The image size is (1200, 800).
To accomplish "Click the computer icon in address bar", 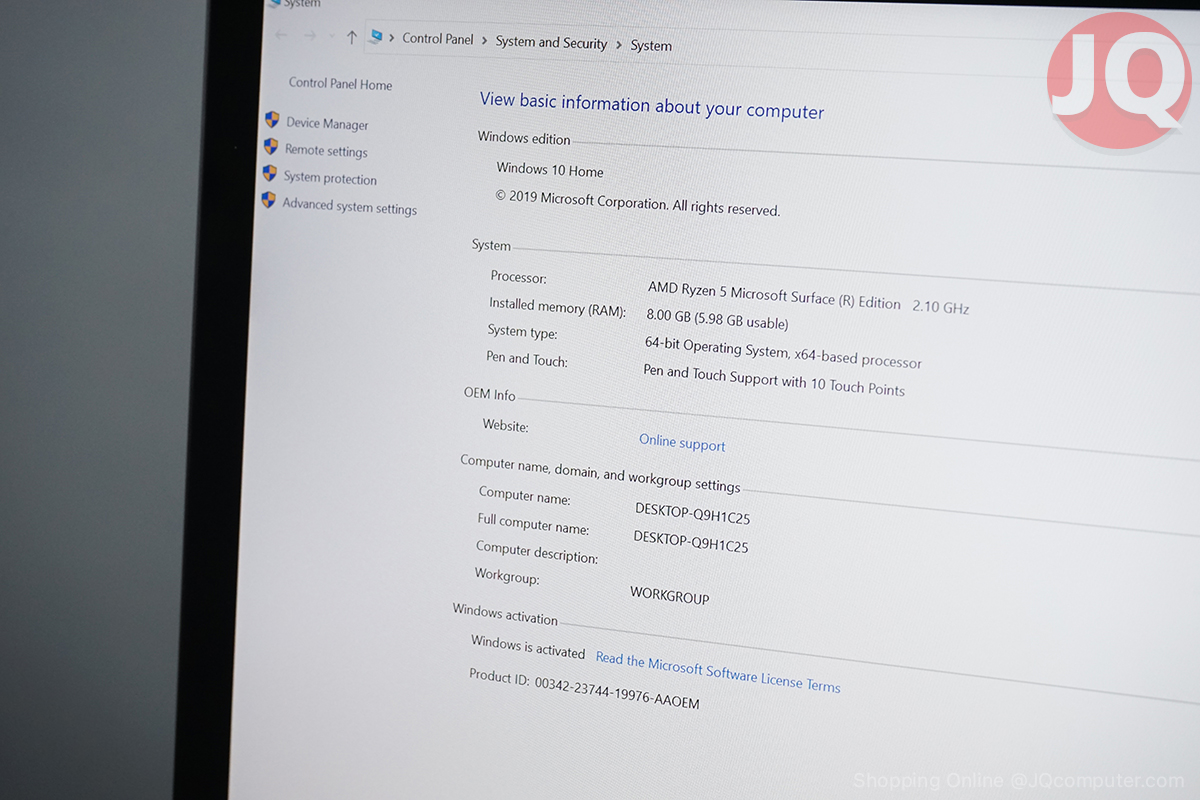I will tap(376, 37).
